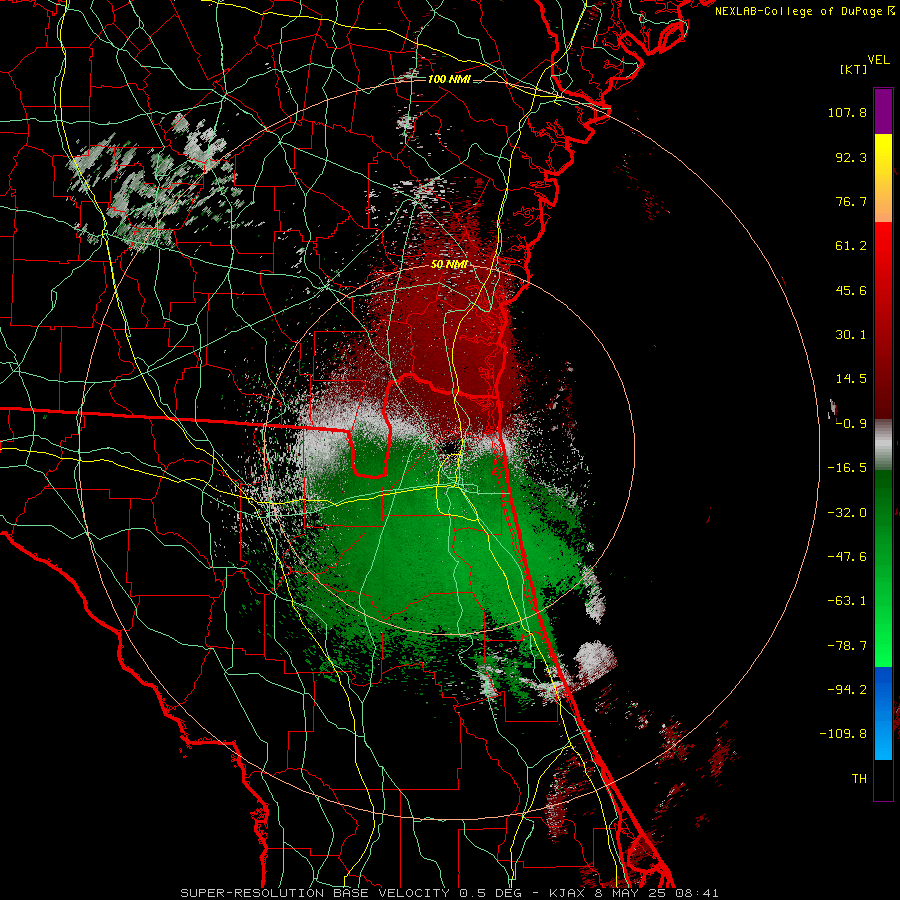This screenshot has width=900, height=900.
Task: Select the 45.6 velocity scale value
Action: pos(851,290)
